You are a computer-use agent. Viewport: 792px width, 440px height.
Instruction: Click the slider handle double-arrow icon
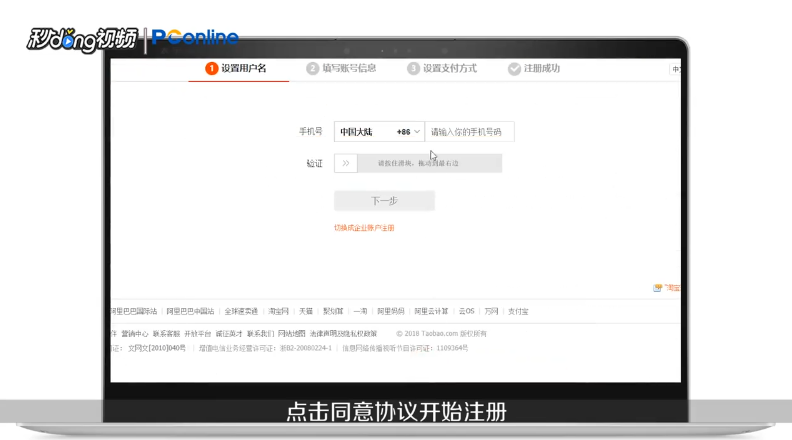click(x=345, y=163)
